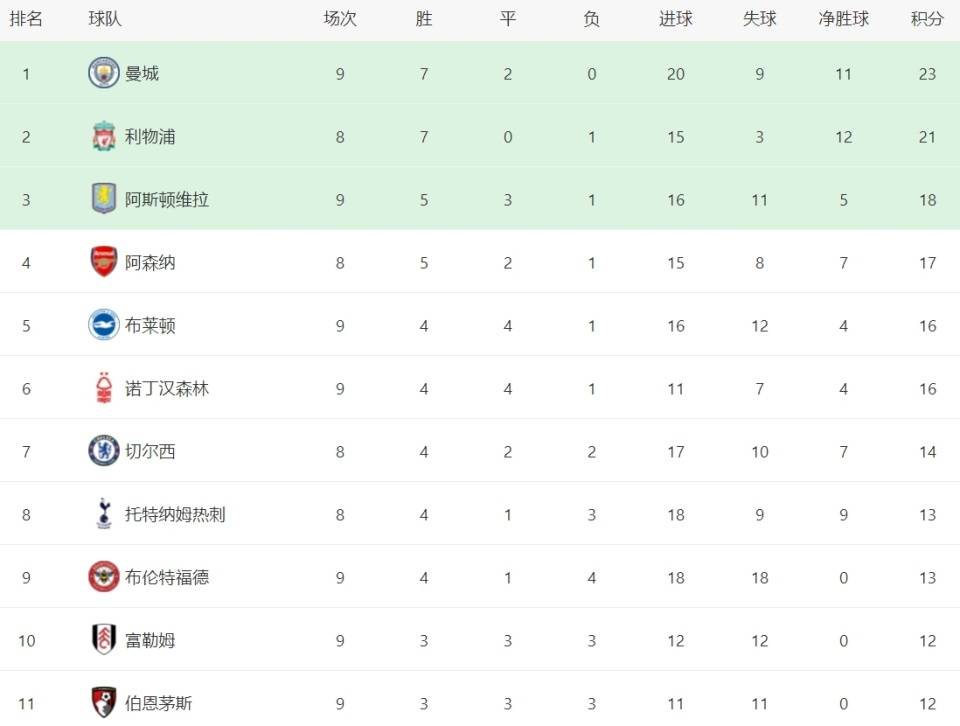This screenshot has height=726, width=960.
Task: Click the Nottingham Forest tree crest
Action: tap(104, 388)
